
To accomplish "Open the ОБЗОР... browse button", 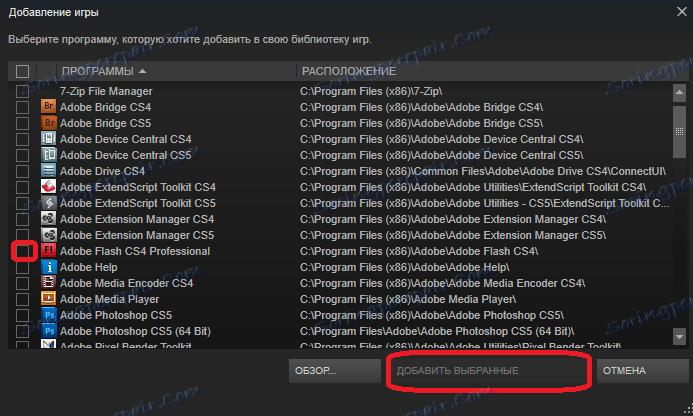I will click(335, 370).
